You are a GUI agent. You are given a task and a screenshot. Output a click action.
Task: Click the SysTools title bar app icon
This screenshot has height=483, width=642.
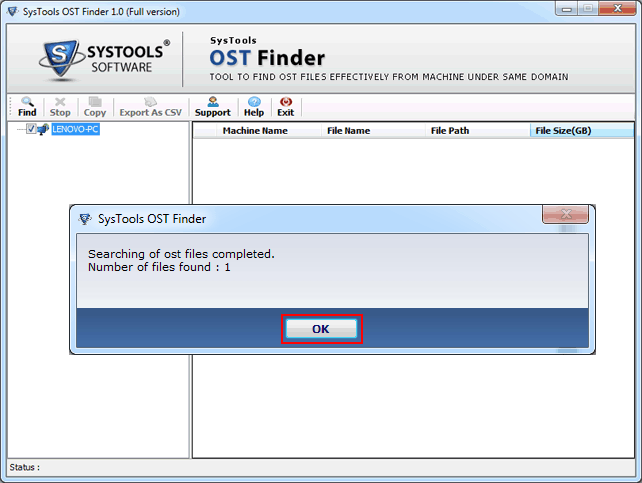tap(12, 11)
